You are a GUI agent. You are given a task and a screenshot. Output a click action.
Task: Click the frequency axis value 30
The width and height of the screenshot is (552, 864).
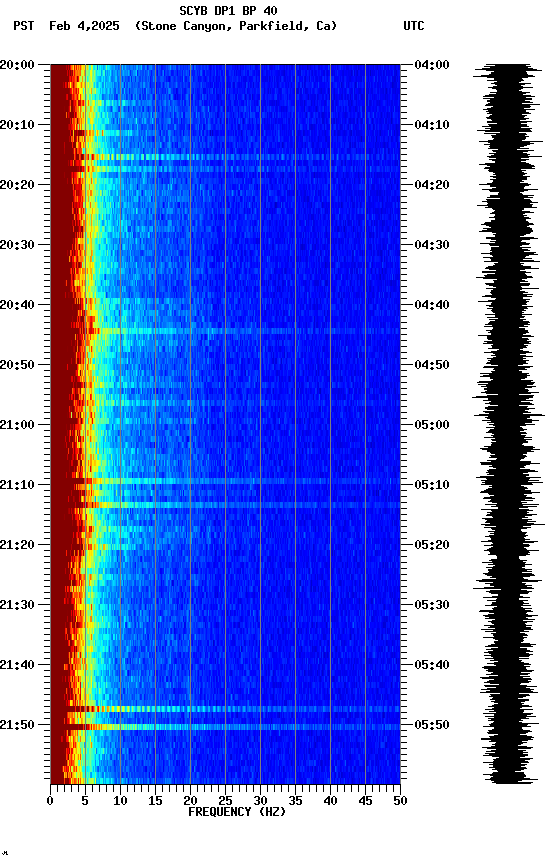(x=260, y=801)
